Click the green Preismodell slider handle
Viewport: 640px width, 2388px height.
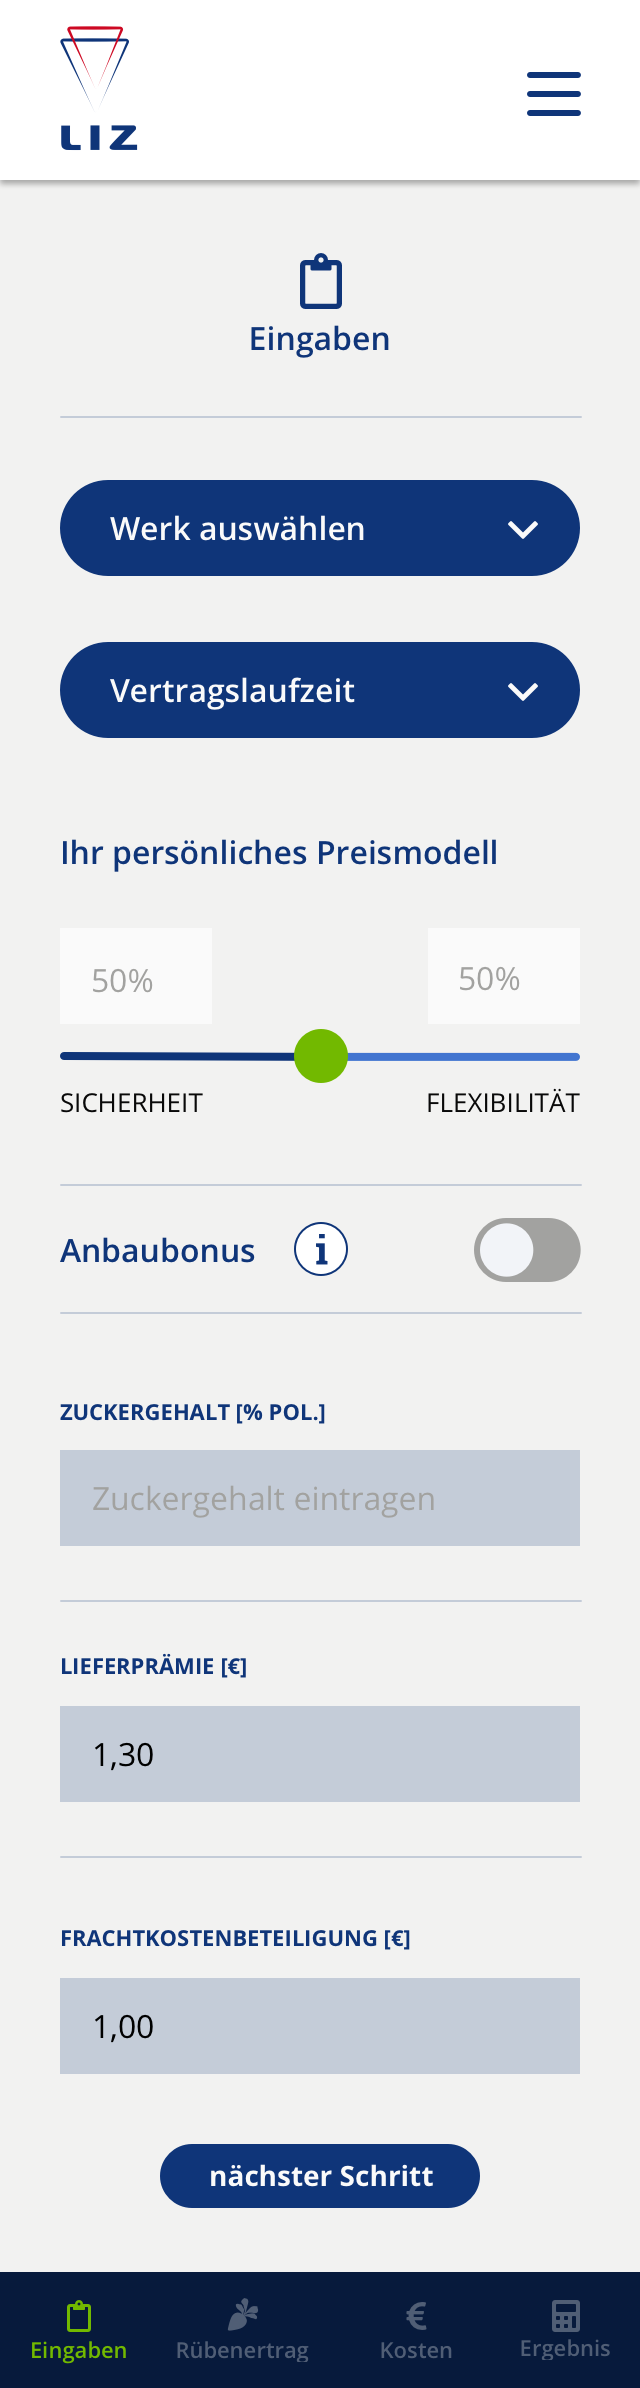tap(321, 1056)
